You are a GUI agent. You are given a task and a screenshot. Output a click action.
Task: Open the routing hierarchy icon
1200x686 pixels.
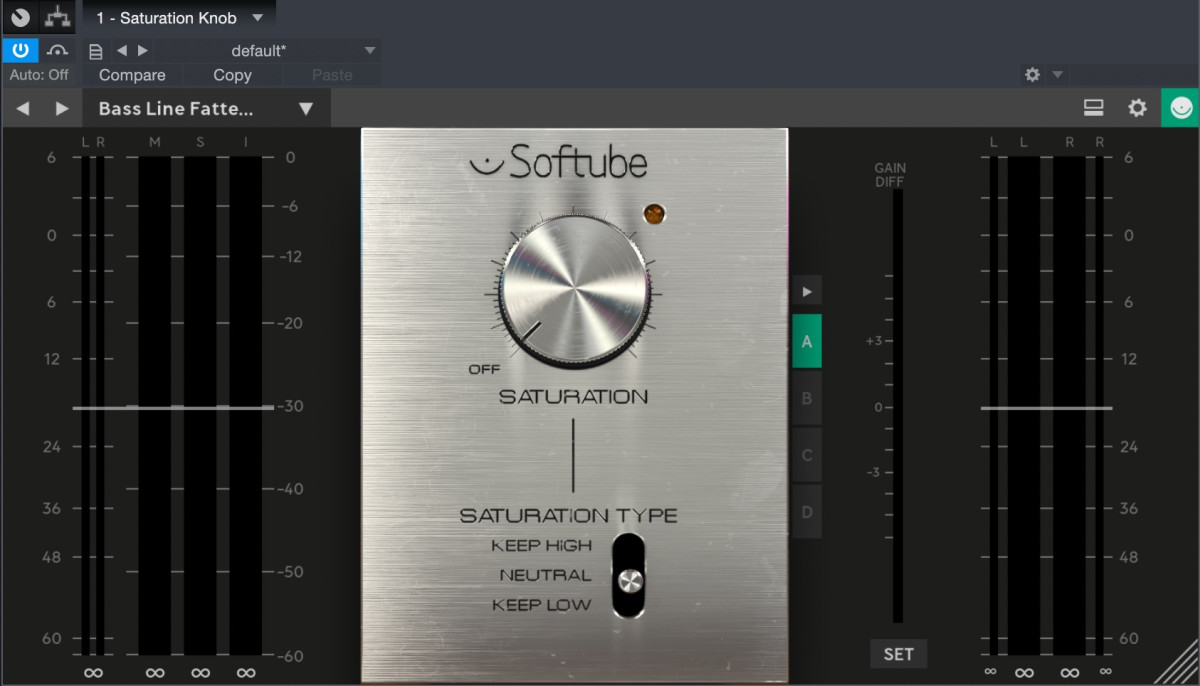pyautogui.click(x=59, y=18)
